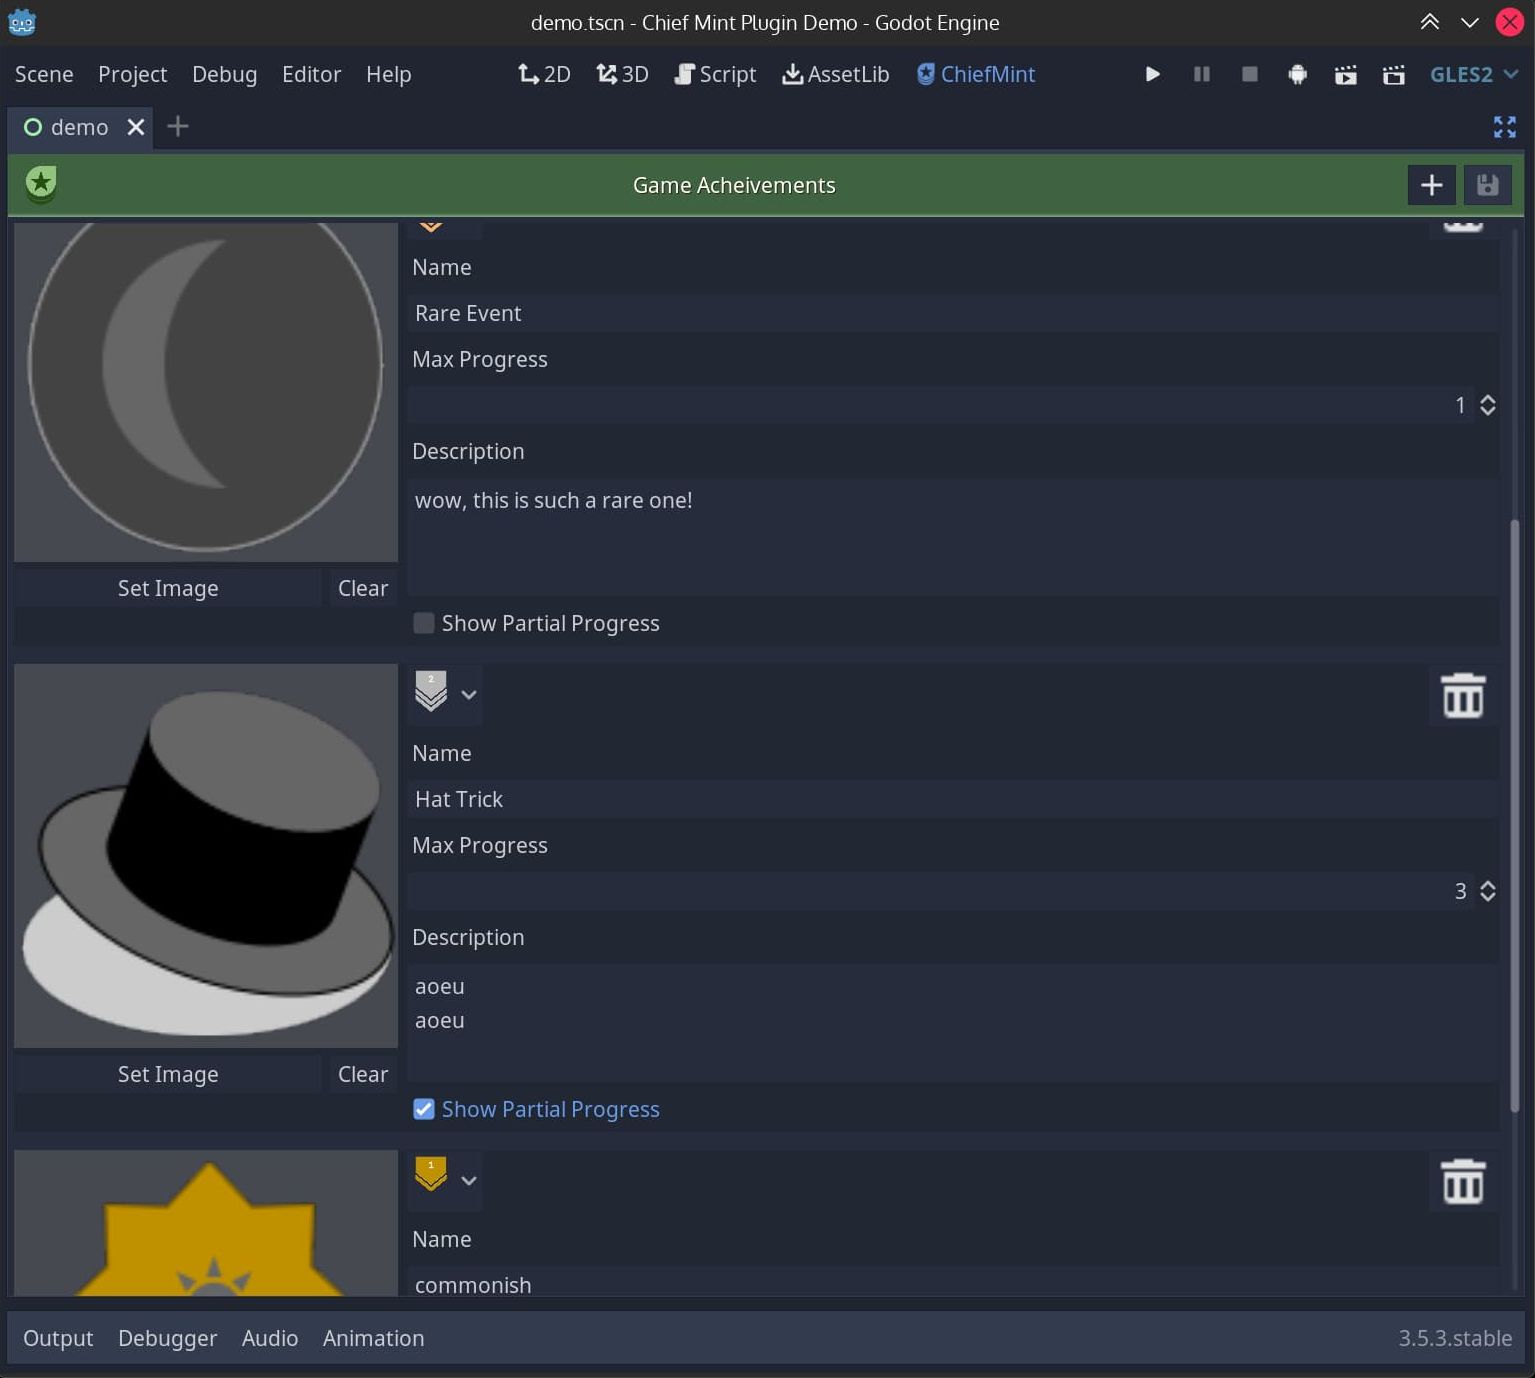This screenshot has width=1535, height=1378.
Task: Add a new achievement with plus button
Action: (x=1431, y=185)
